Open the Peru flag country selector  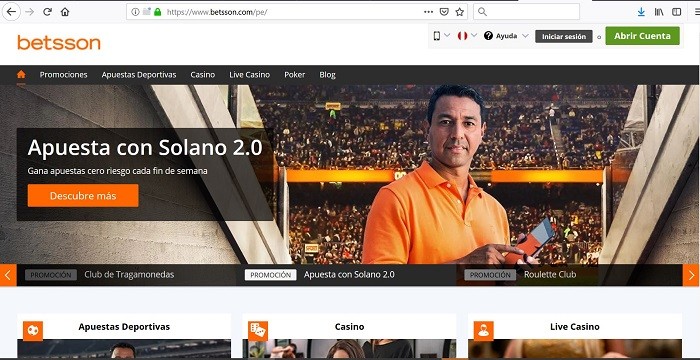(x=467, y=36)
